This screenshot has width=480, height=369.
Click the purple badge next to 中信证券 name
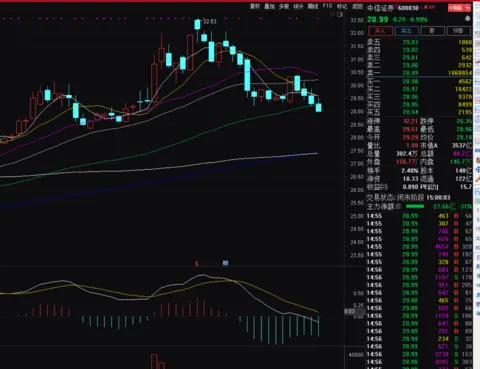point(396,6)
